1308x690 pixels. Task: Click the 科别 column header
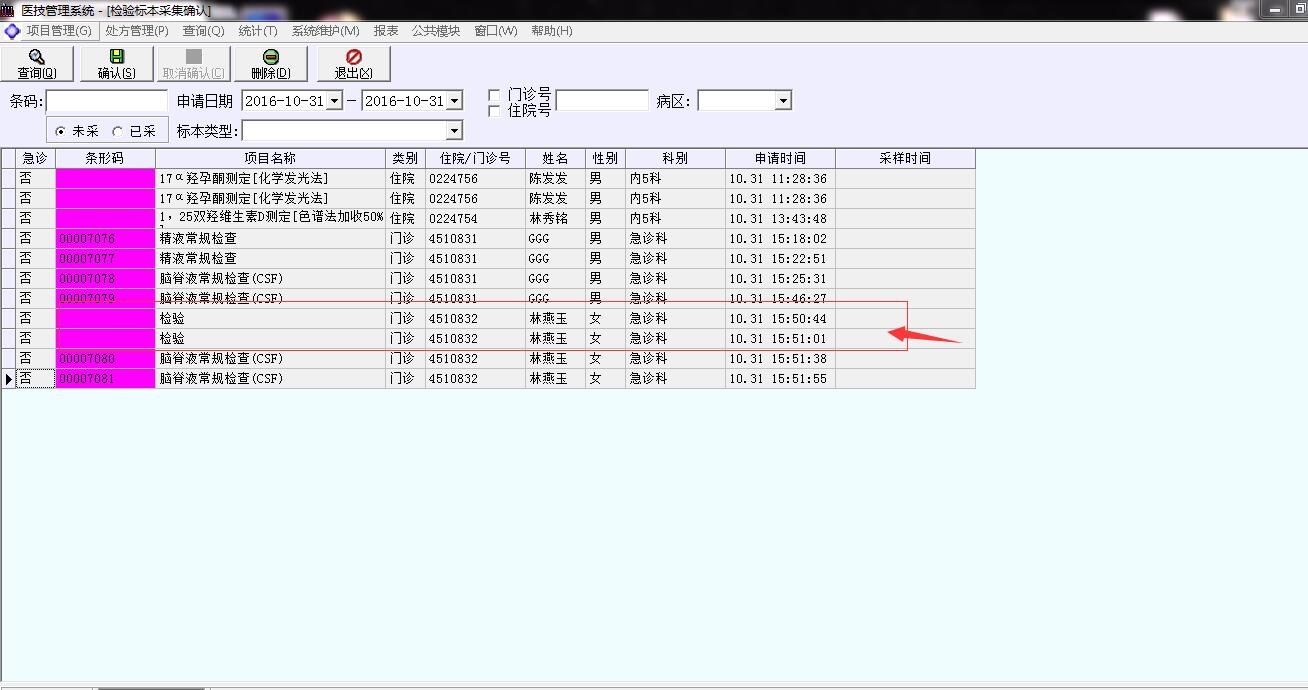(x=675, y=158)
